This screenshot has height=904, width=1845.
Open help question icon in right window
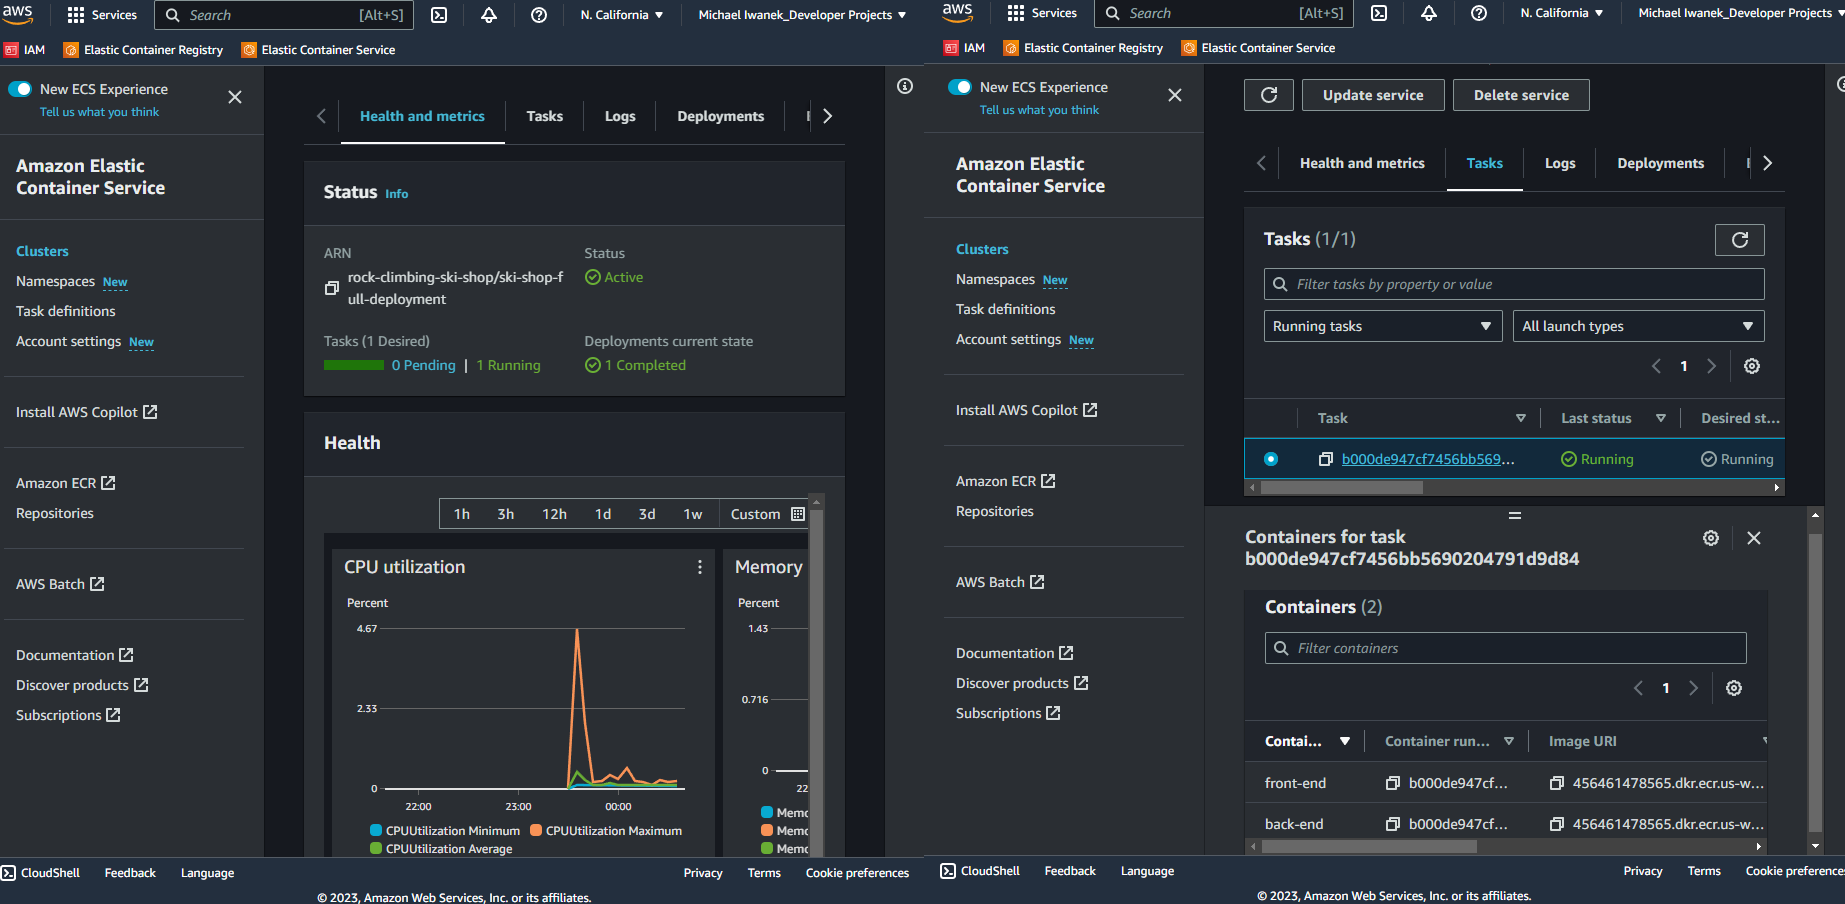click(x=1479, y=13)
